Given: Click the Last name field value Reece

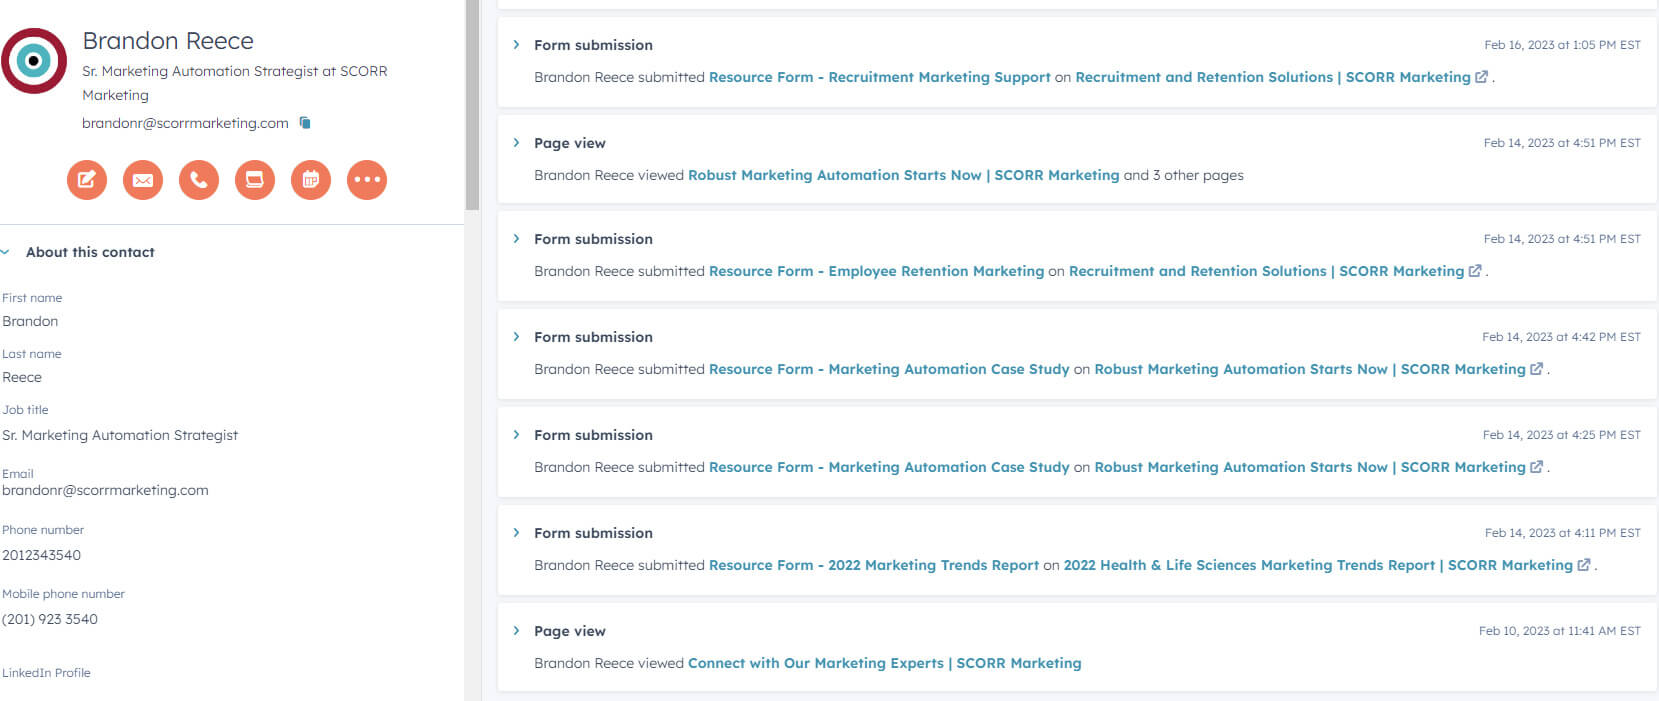Looking at the screenshot, I should pos(22,377).
